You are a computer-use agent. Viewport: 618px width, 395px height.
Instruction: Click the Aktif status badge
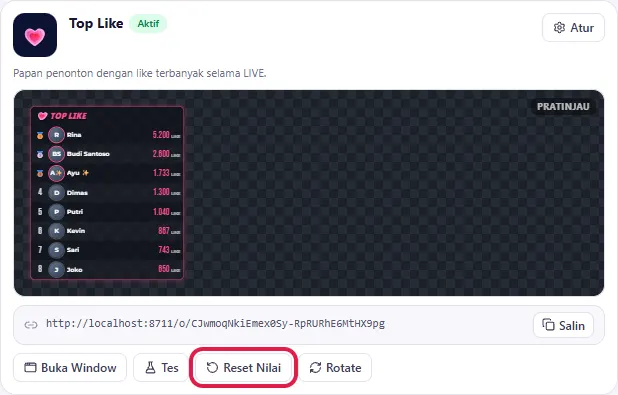[148, 24]
